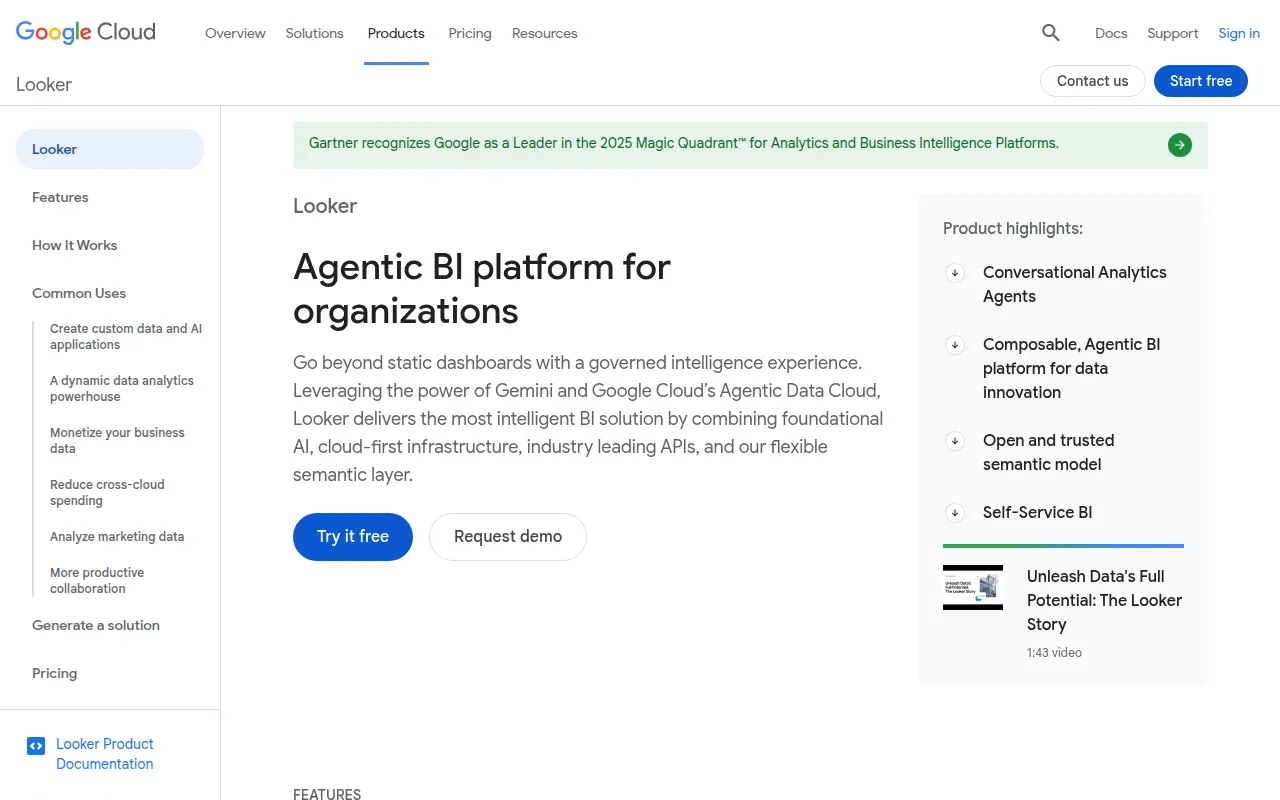Go to Pricing in the sidebar
1280x800 pixels.
tap(54, 673)
